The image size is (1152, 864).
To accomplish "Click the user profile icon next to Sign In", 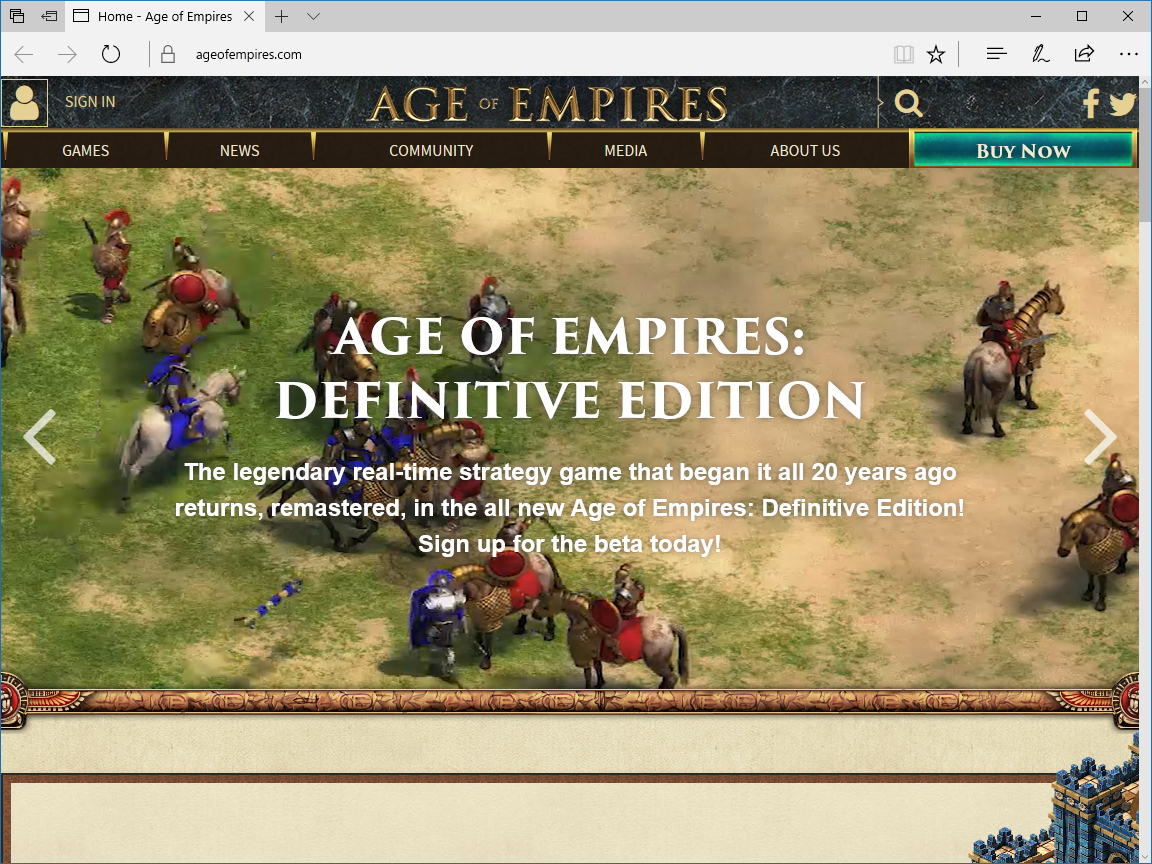I will tap(24, 102).
